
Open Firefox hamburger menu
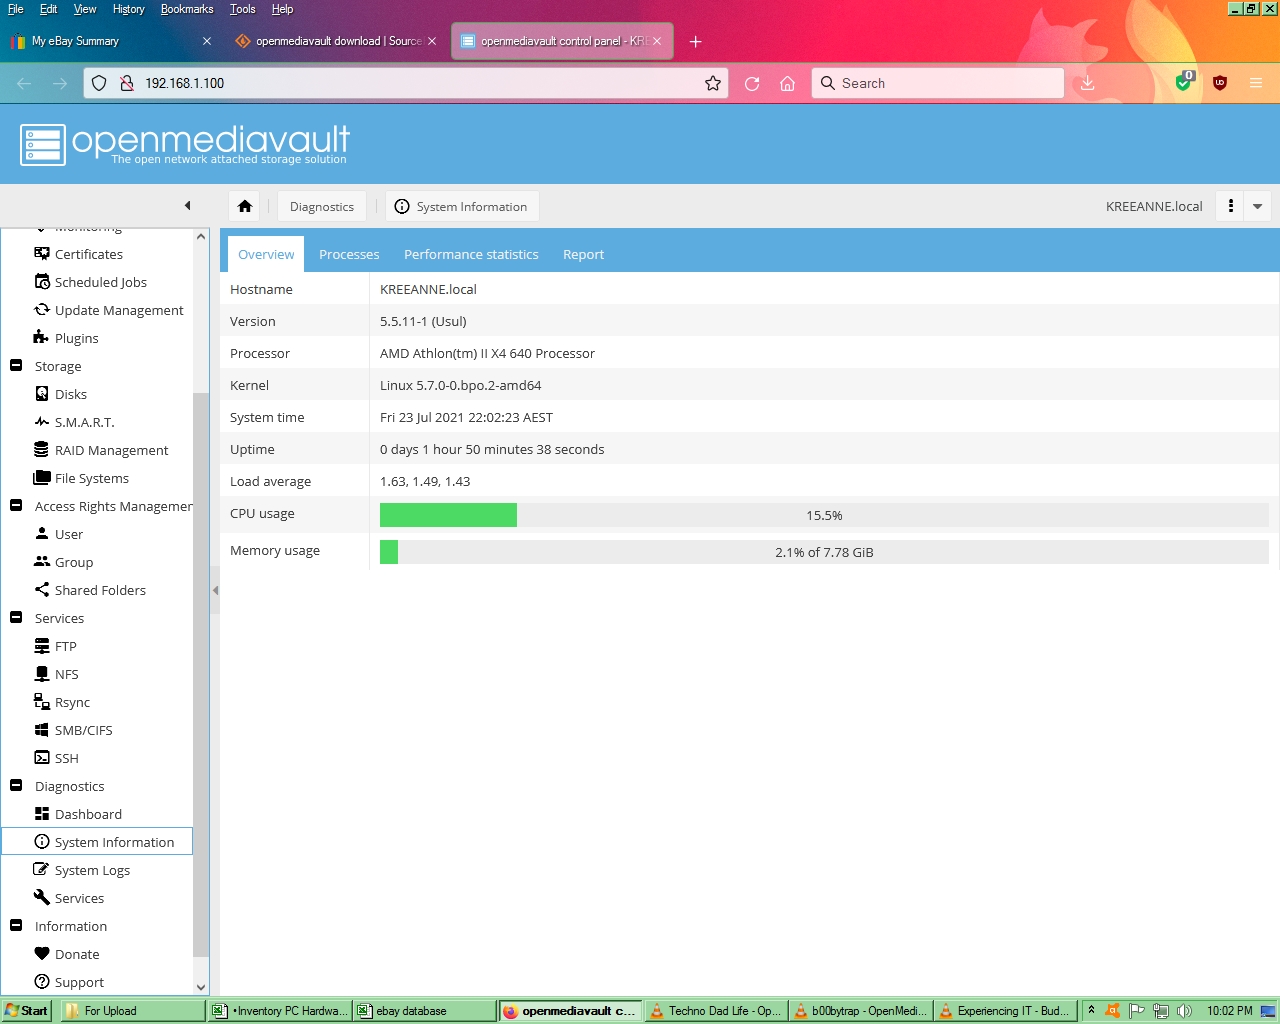(x=1256, y=83)
